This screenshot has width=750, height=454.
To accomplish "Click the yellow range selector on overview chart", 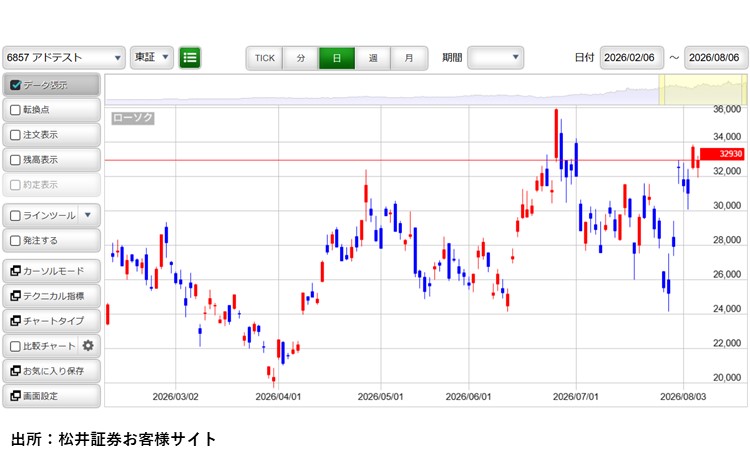I will [x=702, y=89].
